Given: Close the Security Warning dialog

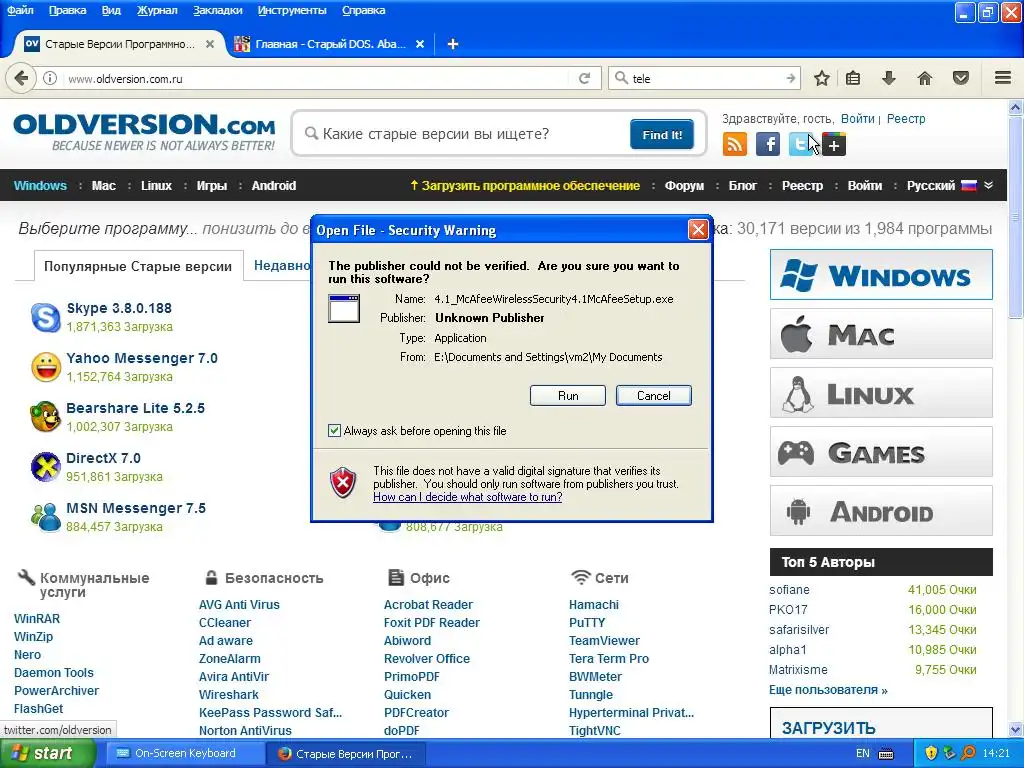Looking at the screenshot, I should pyautogui.click(x=698, y=230).
